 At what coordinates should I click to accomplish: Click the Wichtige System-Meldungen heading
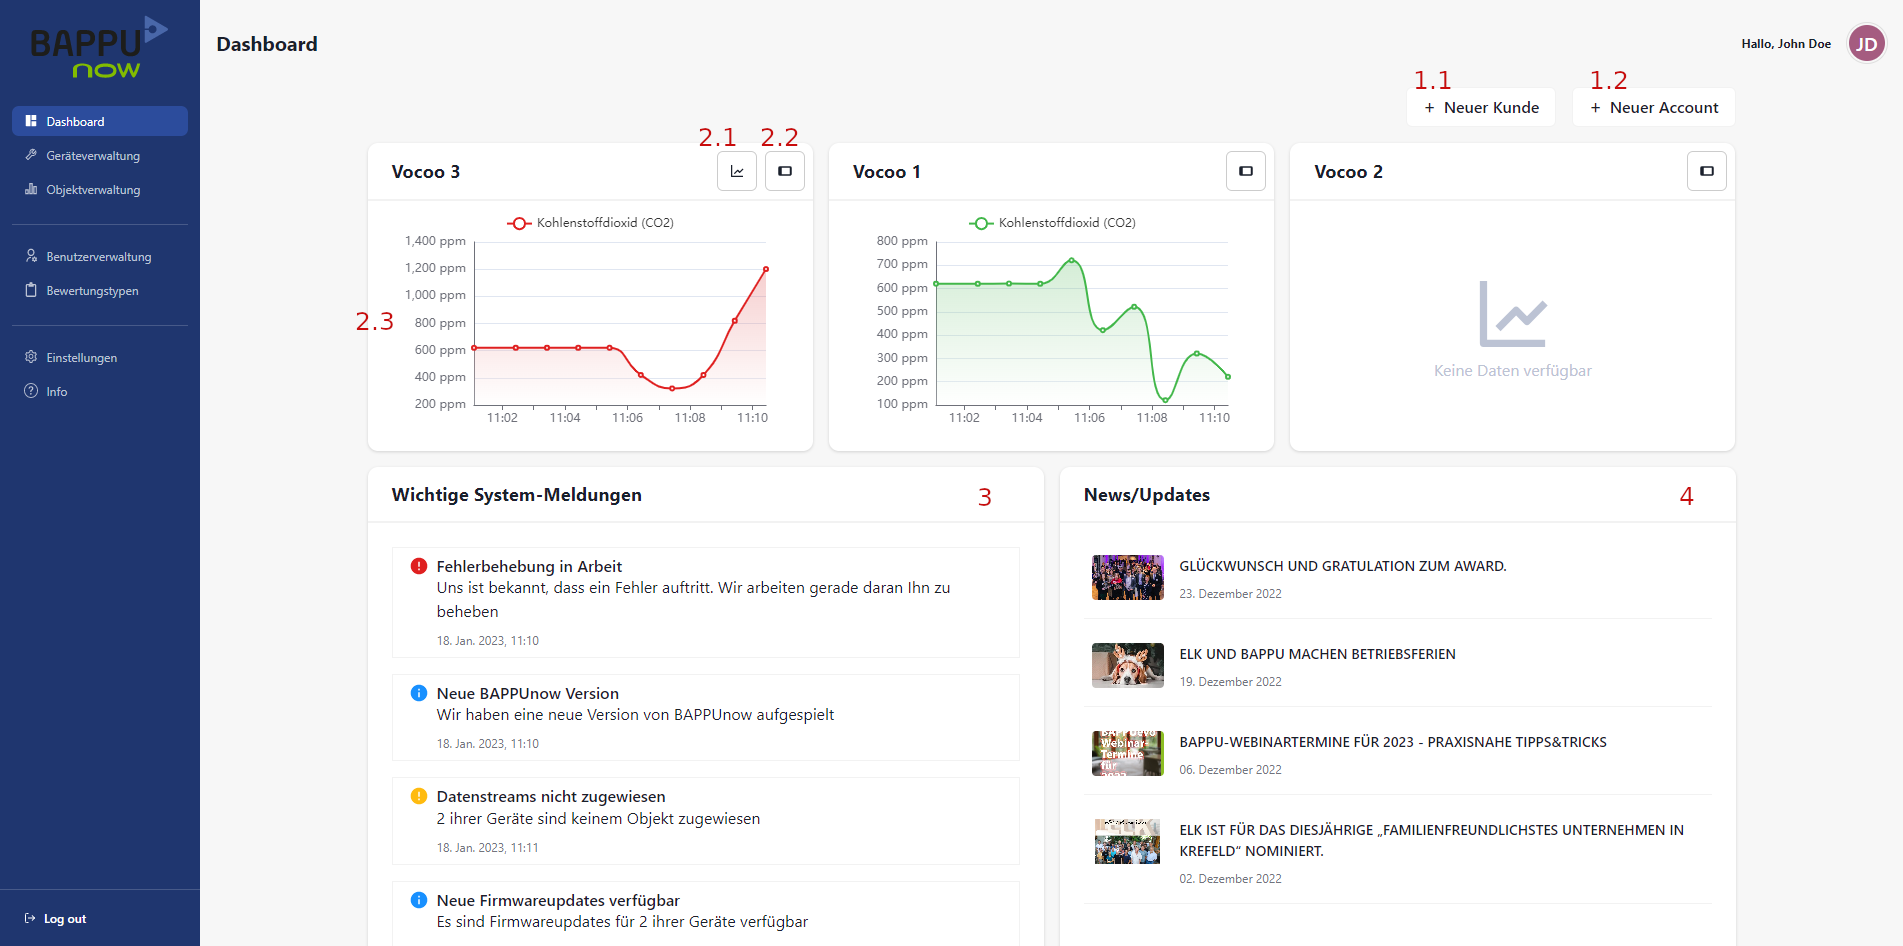[516, 495]
